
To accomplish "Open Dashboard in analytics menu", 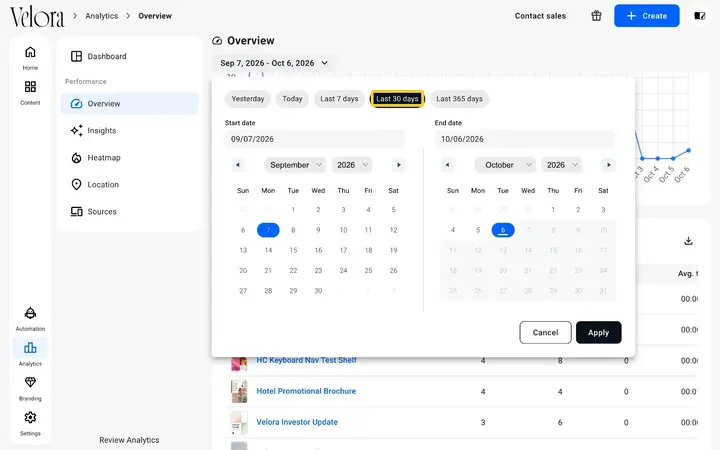I will (129, 56).
